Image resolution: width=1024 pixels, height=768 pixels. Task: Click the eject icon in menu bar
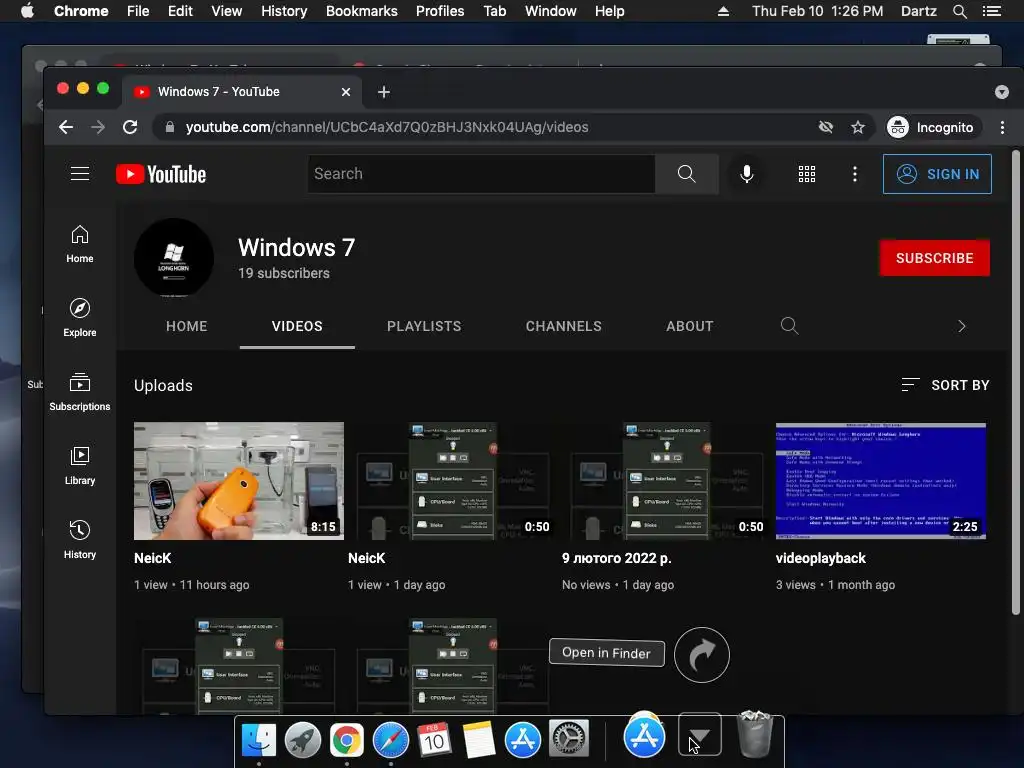[x=723, y=11]
